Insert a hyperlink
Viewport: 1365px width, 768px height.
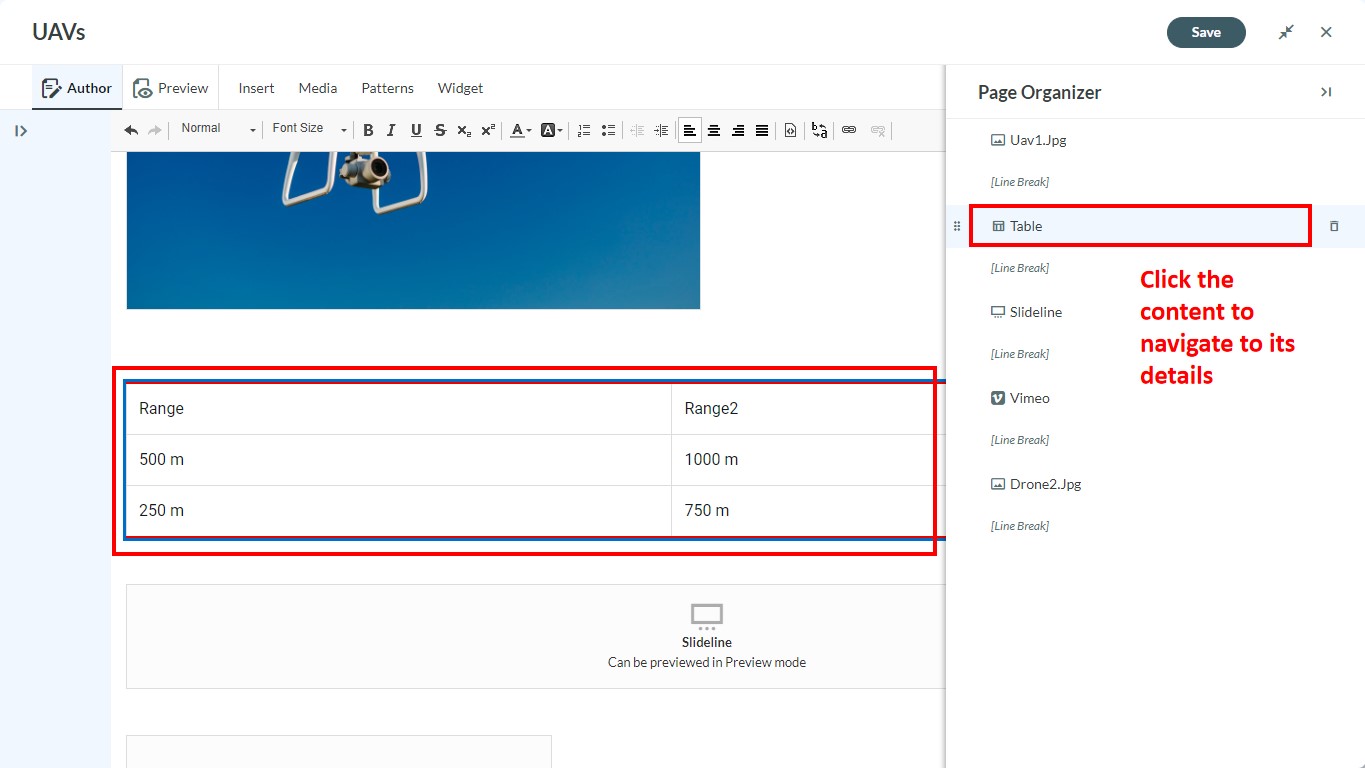pos(849,130)
